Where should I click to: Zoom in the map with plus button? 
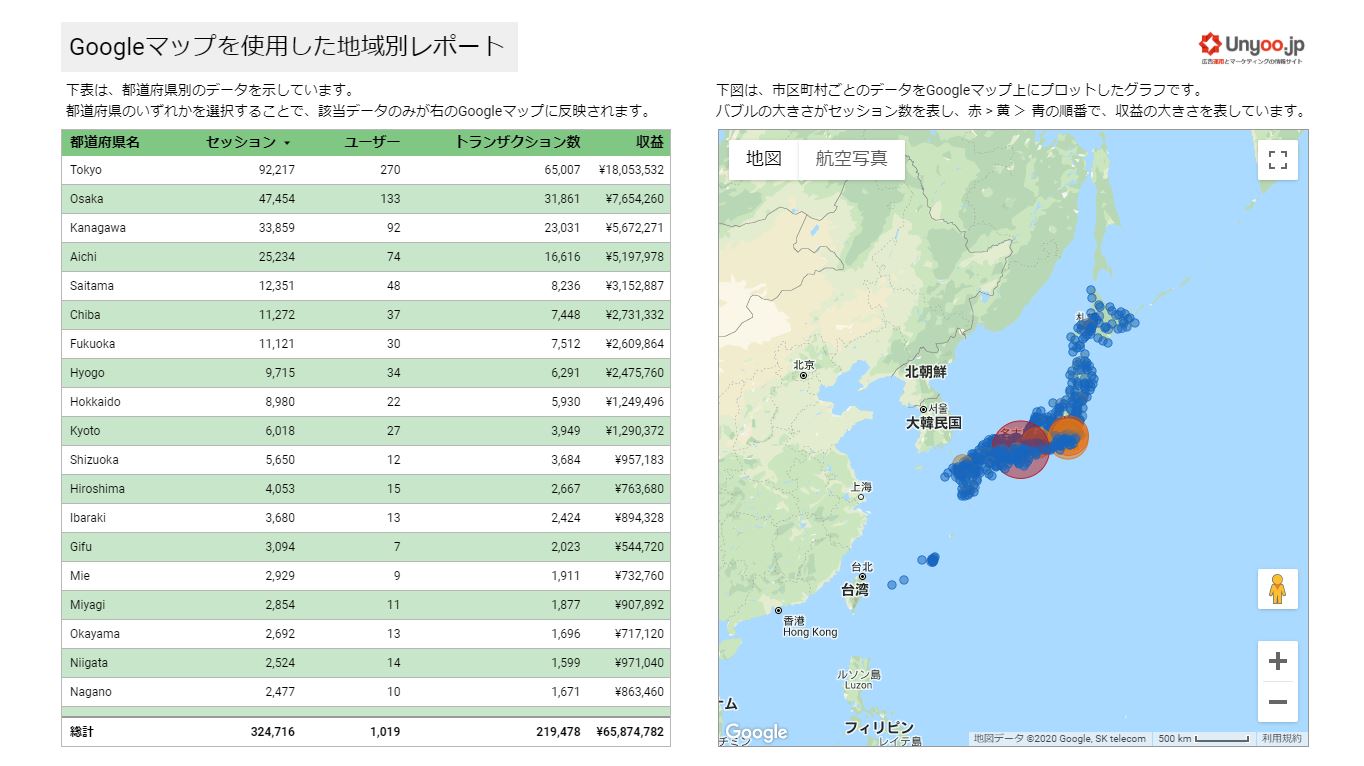[1277, 661]
